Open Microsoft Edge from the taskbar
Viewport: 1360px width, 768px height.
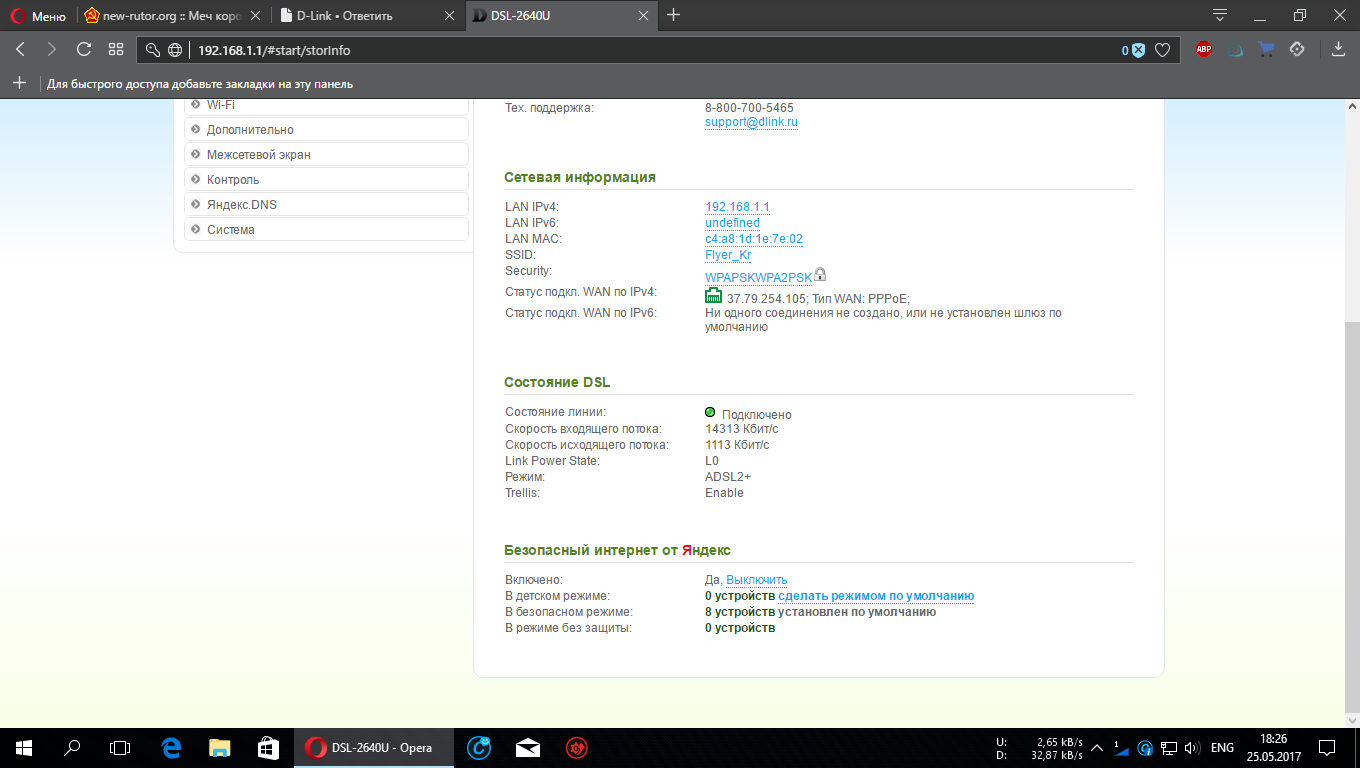[171, 747]
